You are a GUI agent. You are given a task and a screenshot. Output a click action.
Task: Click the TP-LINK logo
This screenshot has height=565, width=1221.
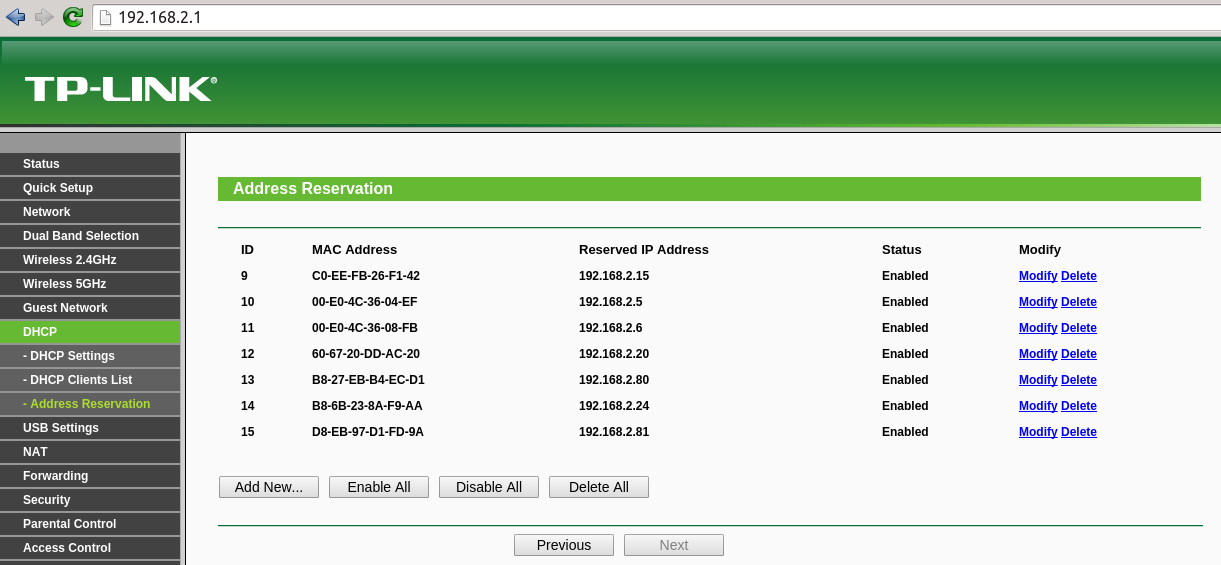120,89
